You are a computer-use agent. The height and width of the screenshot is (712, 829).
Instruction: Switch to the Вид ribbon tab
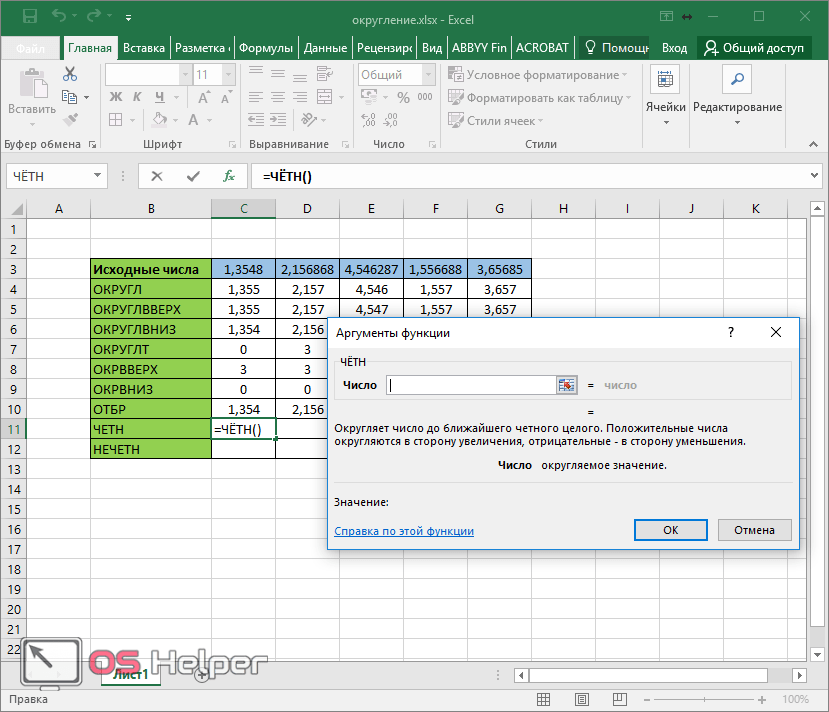pos(432,48)
